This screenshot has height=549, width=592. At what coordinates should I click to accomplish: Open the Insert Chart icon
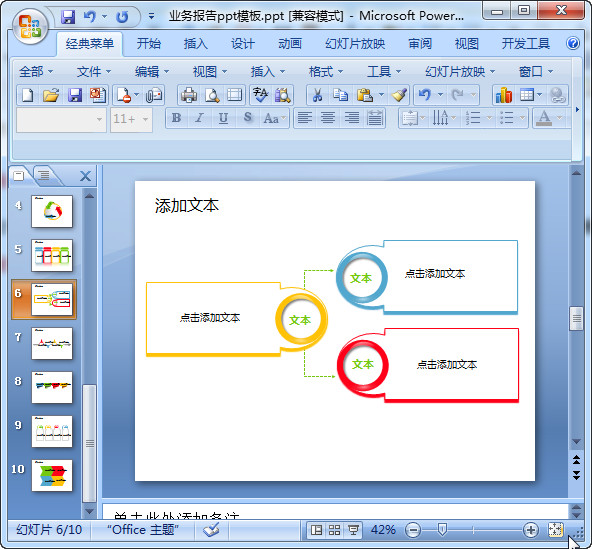click(504, 95)
